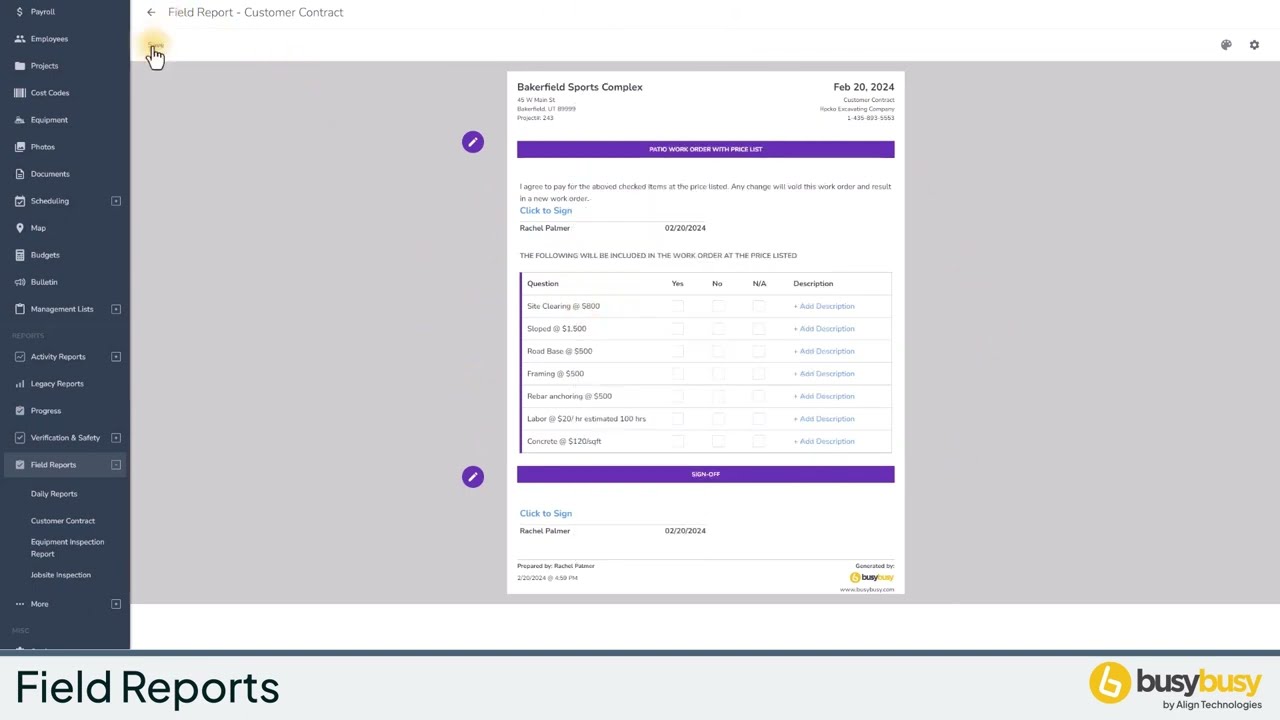The image size is (1280, 720).
Task: Open the color palette theme icon
Action: pos(1226,45)
